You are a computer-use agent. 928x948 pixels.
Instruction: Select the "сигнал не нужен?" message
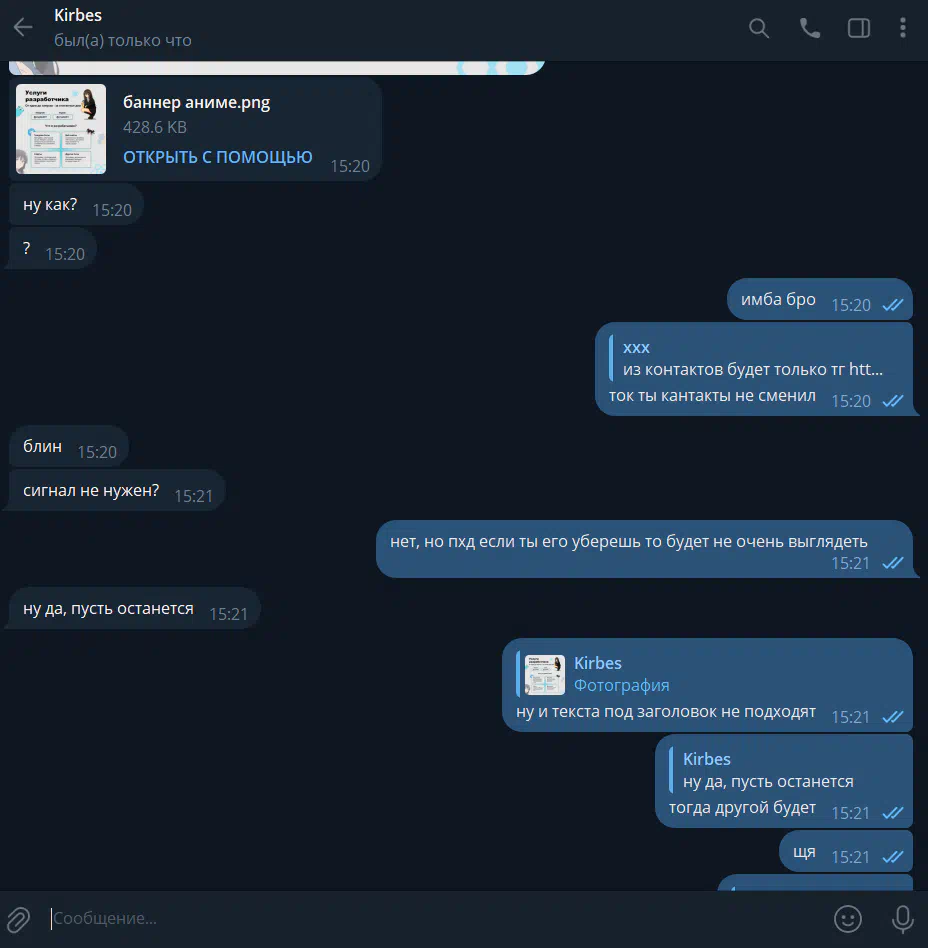click(x=115, y=490)
